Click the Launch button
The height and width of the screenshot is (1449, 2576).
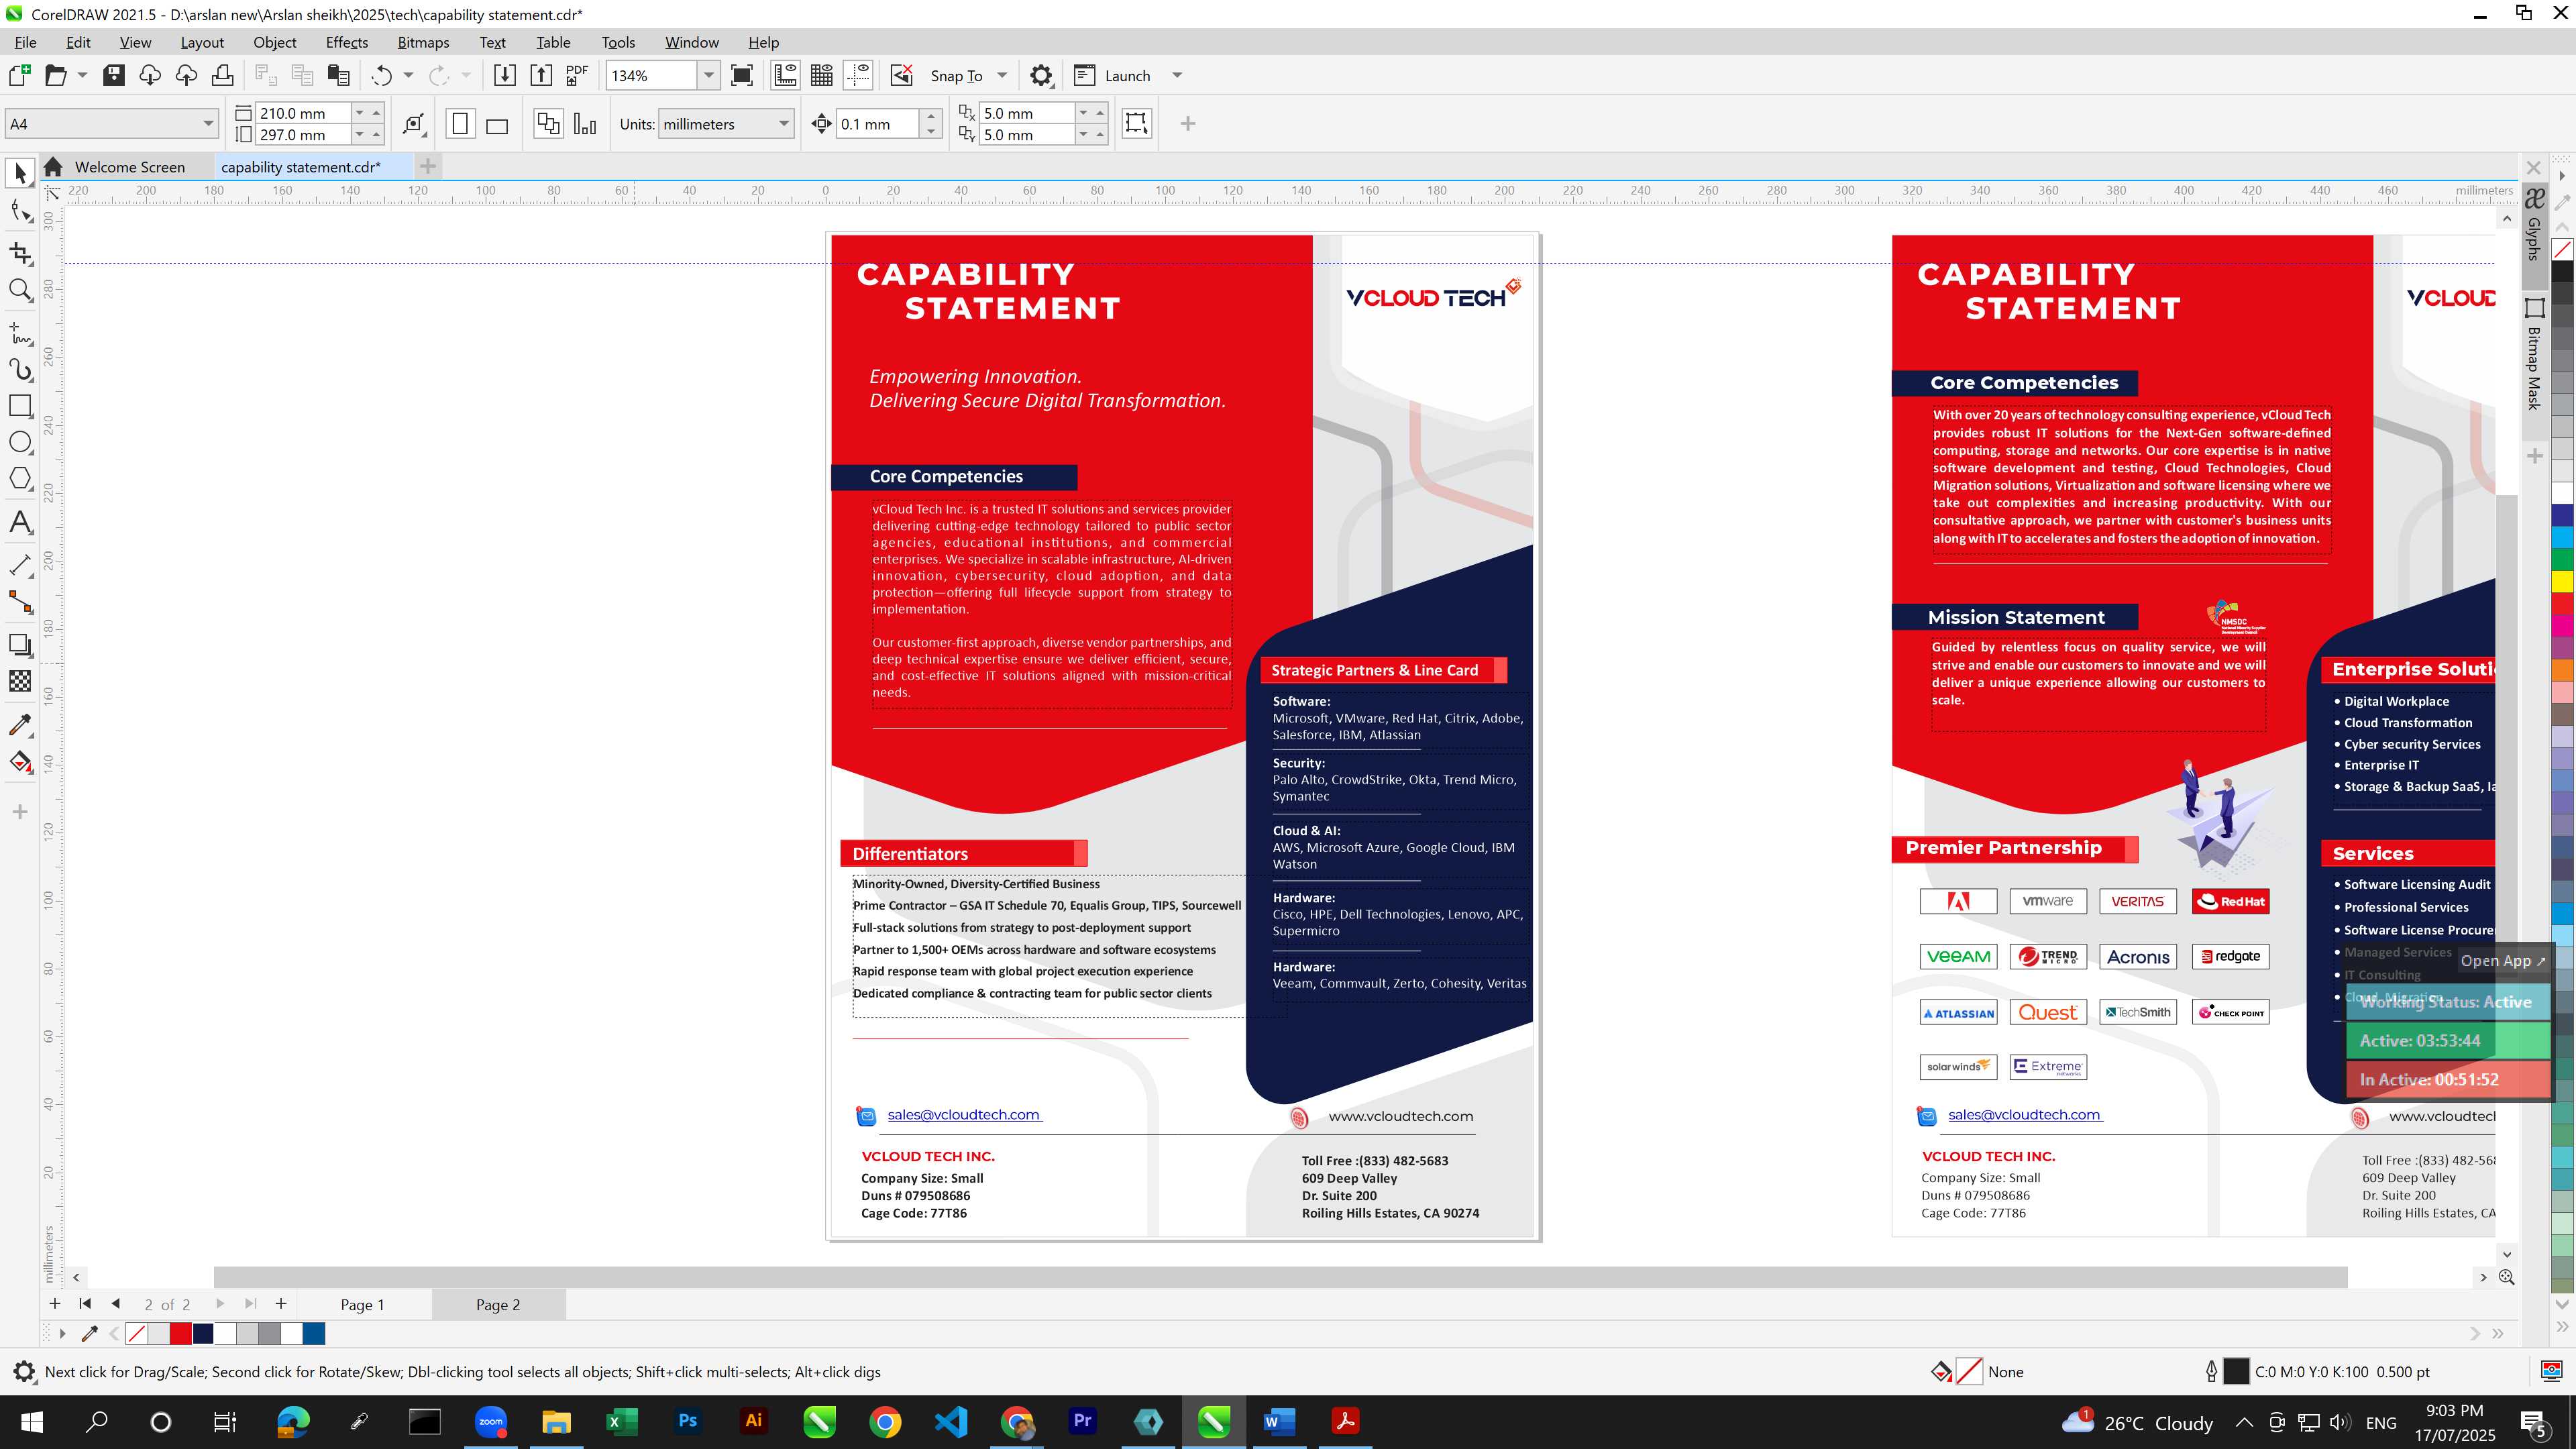[x=1112, y=75]
